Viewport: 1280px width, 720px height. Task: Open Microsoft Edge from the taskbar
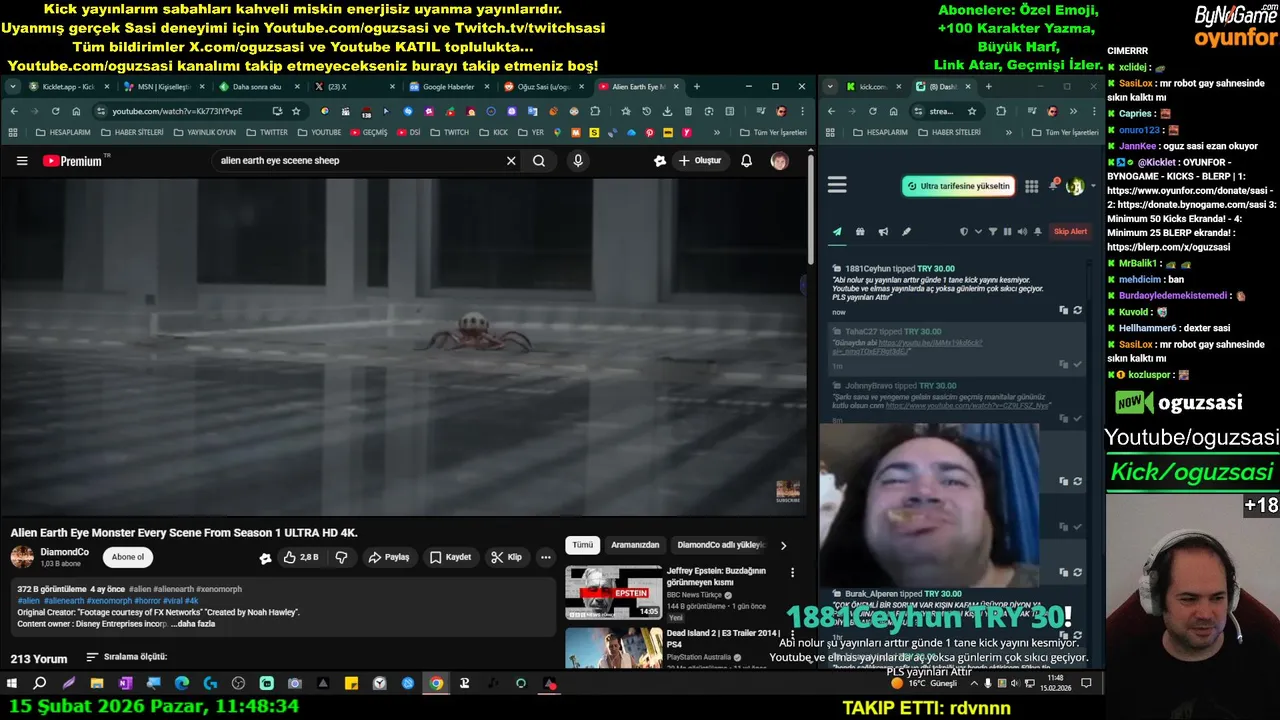pyautogui.click(x=182, y=683)
